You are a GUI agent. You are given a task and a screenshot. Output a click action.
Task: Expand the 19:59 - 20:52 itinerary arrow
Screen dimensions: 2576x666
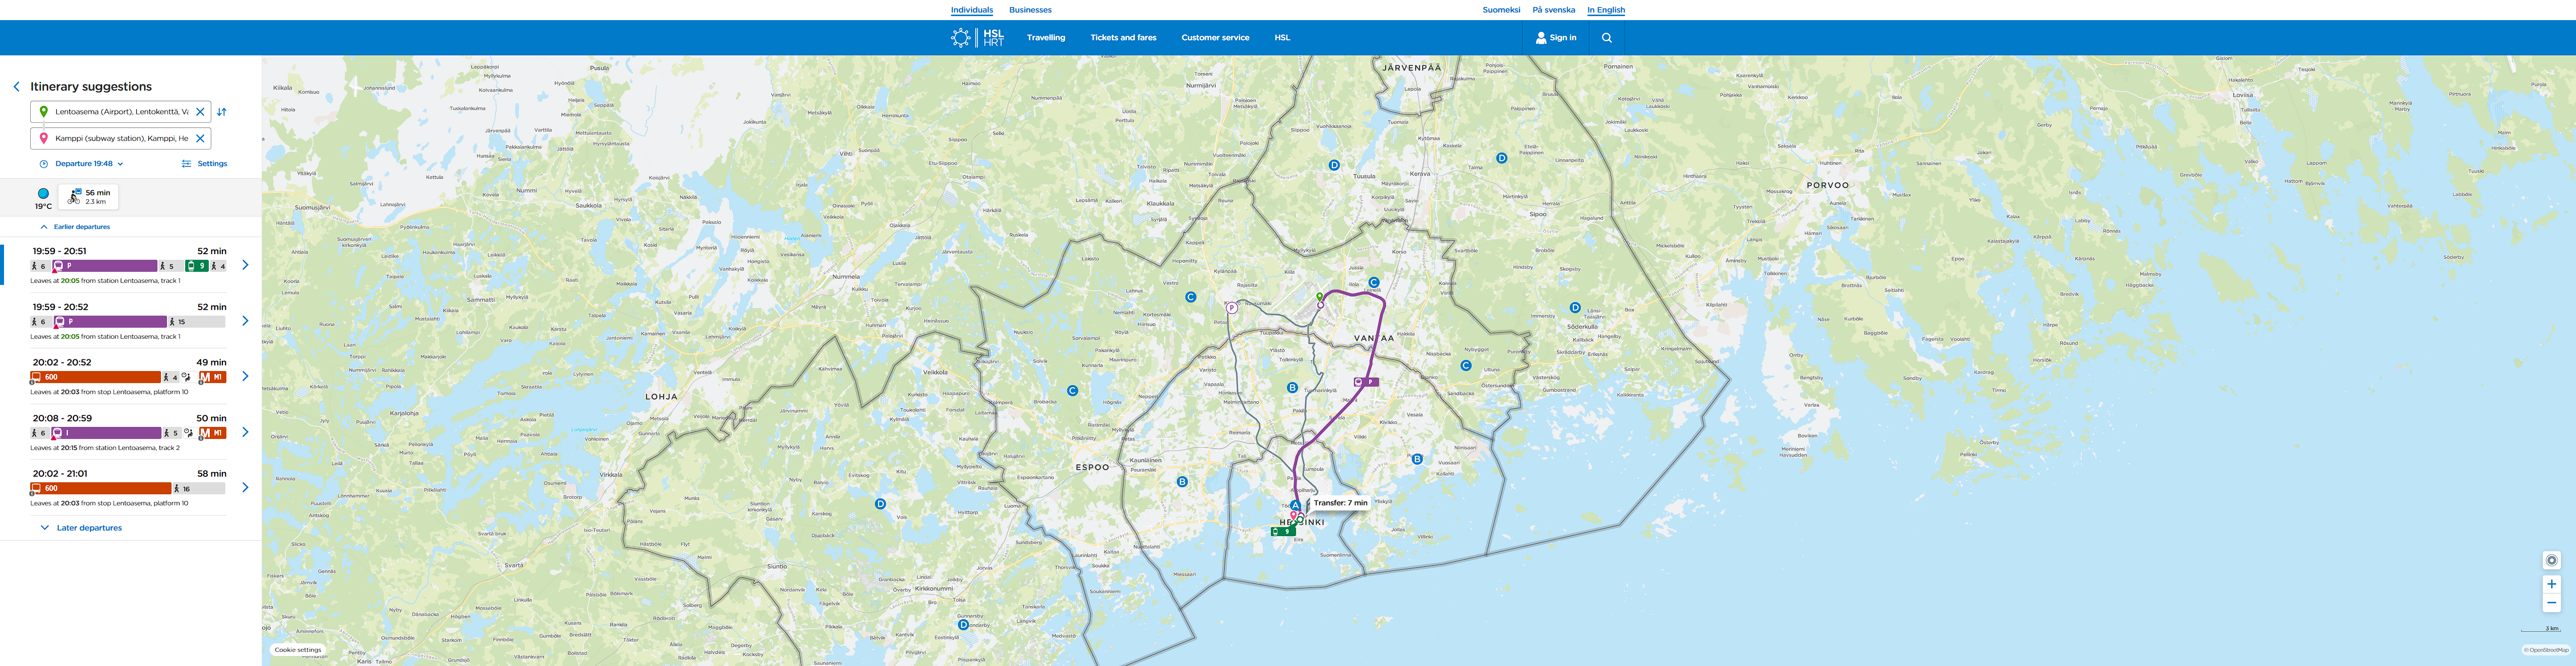pyautogui.click(x=245, y=321)
